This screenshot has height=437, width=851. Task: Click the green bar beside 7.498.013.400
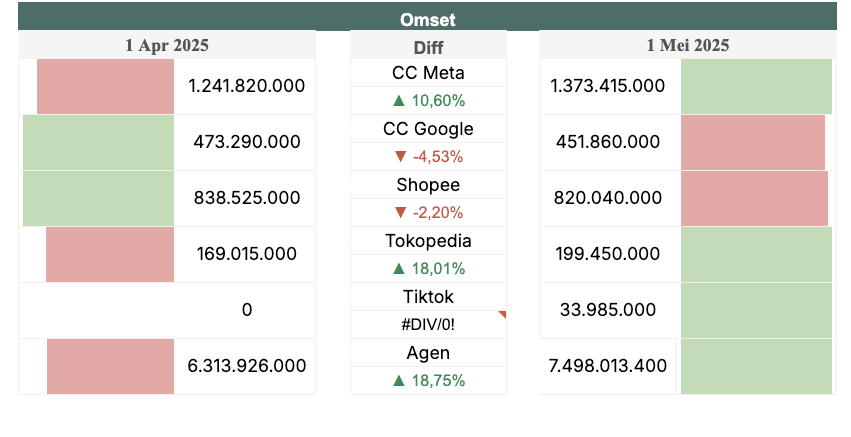pos(756,366)
